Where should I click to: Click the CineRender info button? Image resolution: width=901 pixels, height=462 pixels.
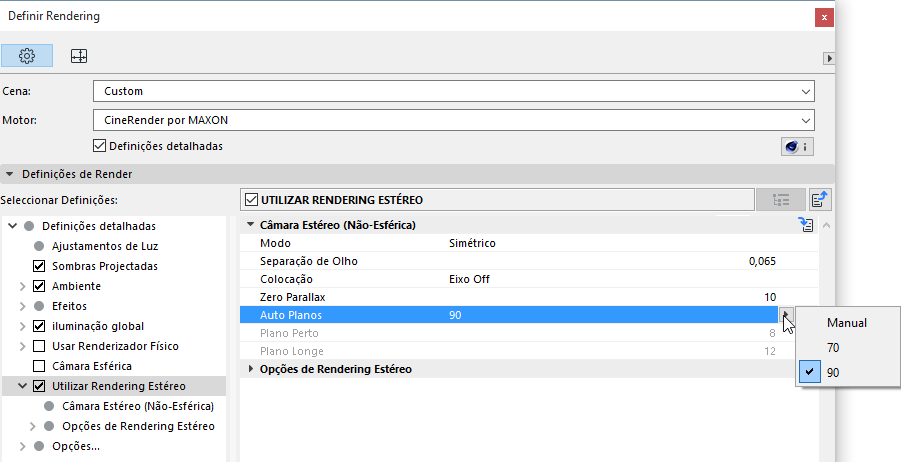point(796,147)
